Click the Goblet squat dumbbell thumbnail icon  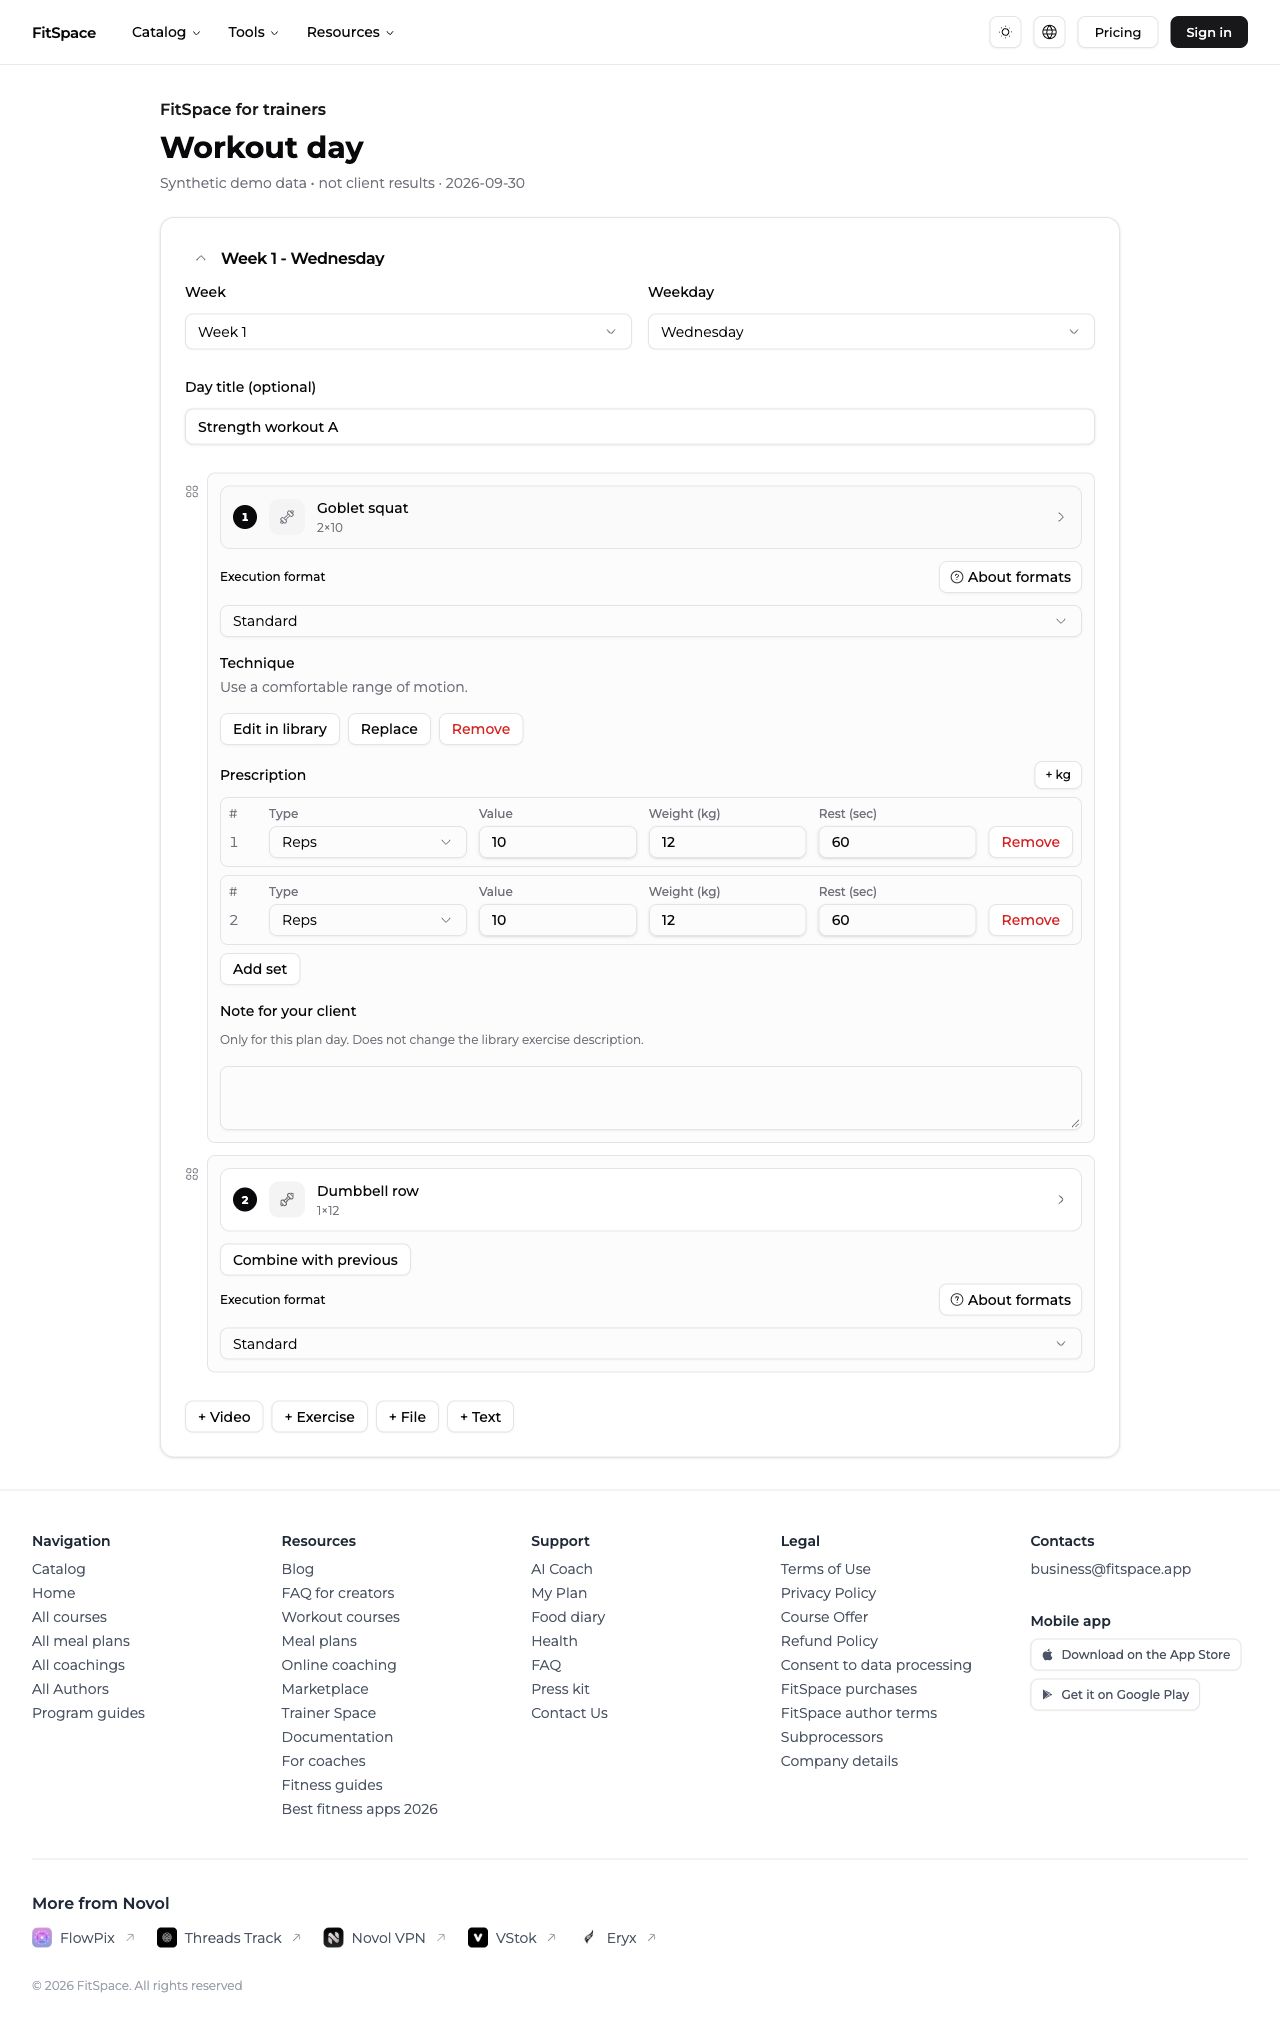coord(287,517)
